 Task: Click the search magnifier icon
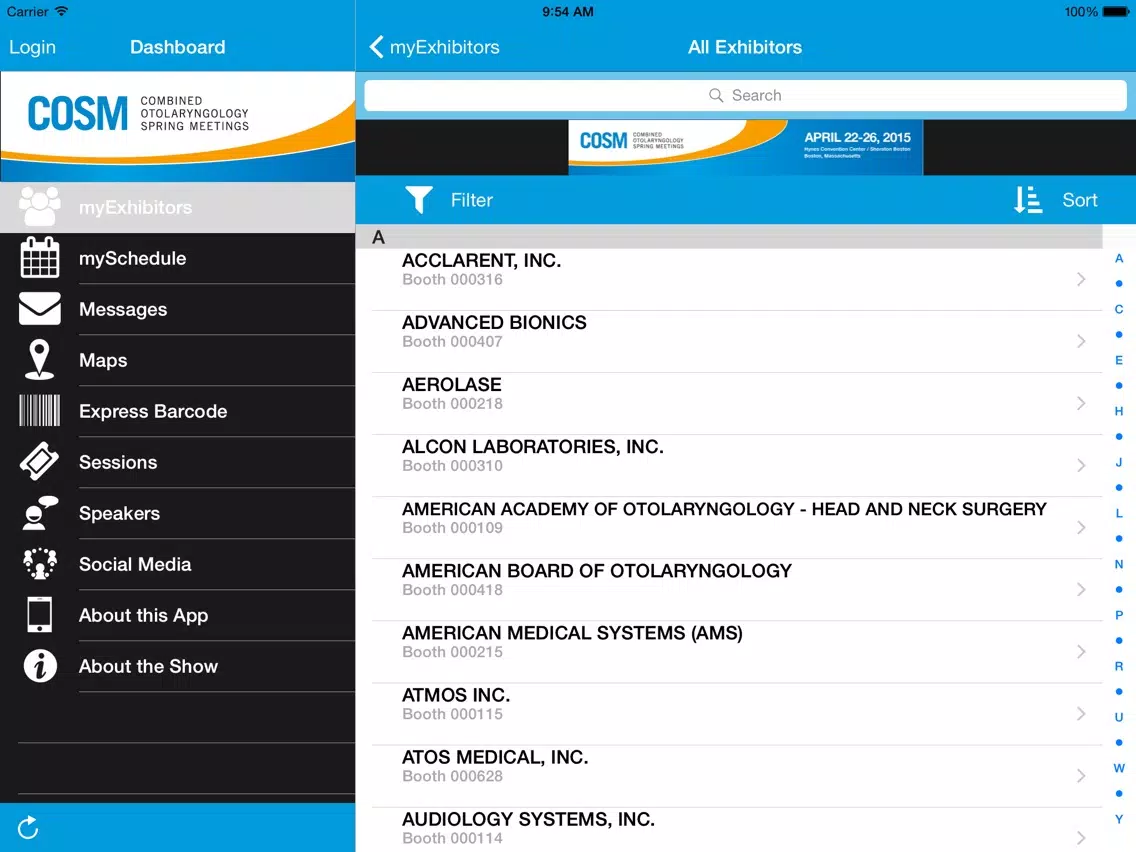[x=716, y=96]
